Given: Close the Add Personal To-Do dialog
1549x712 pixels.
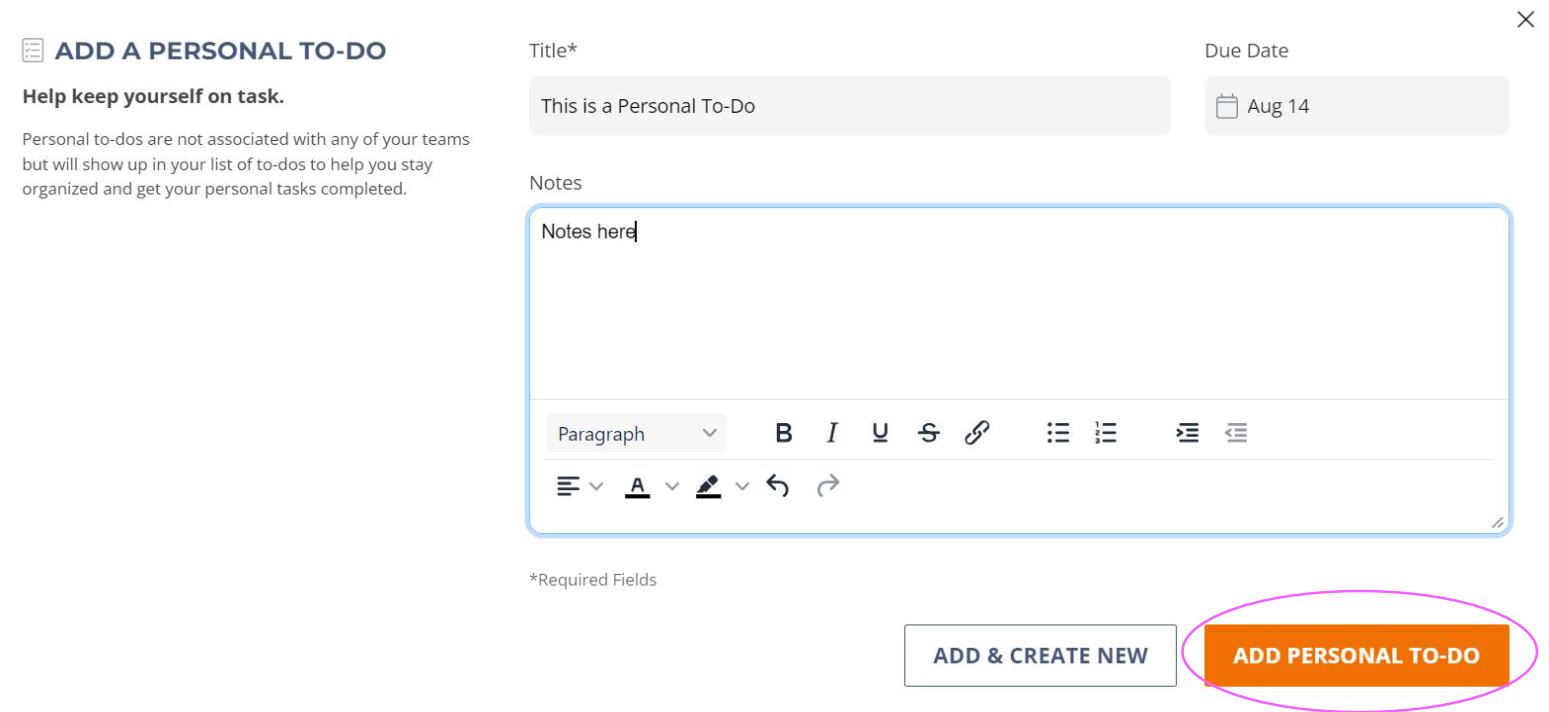Looking at the screenshot, I should (1525, 19).
